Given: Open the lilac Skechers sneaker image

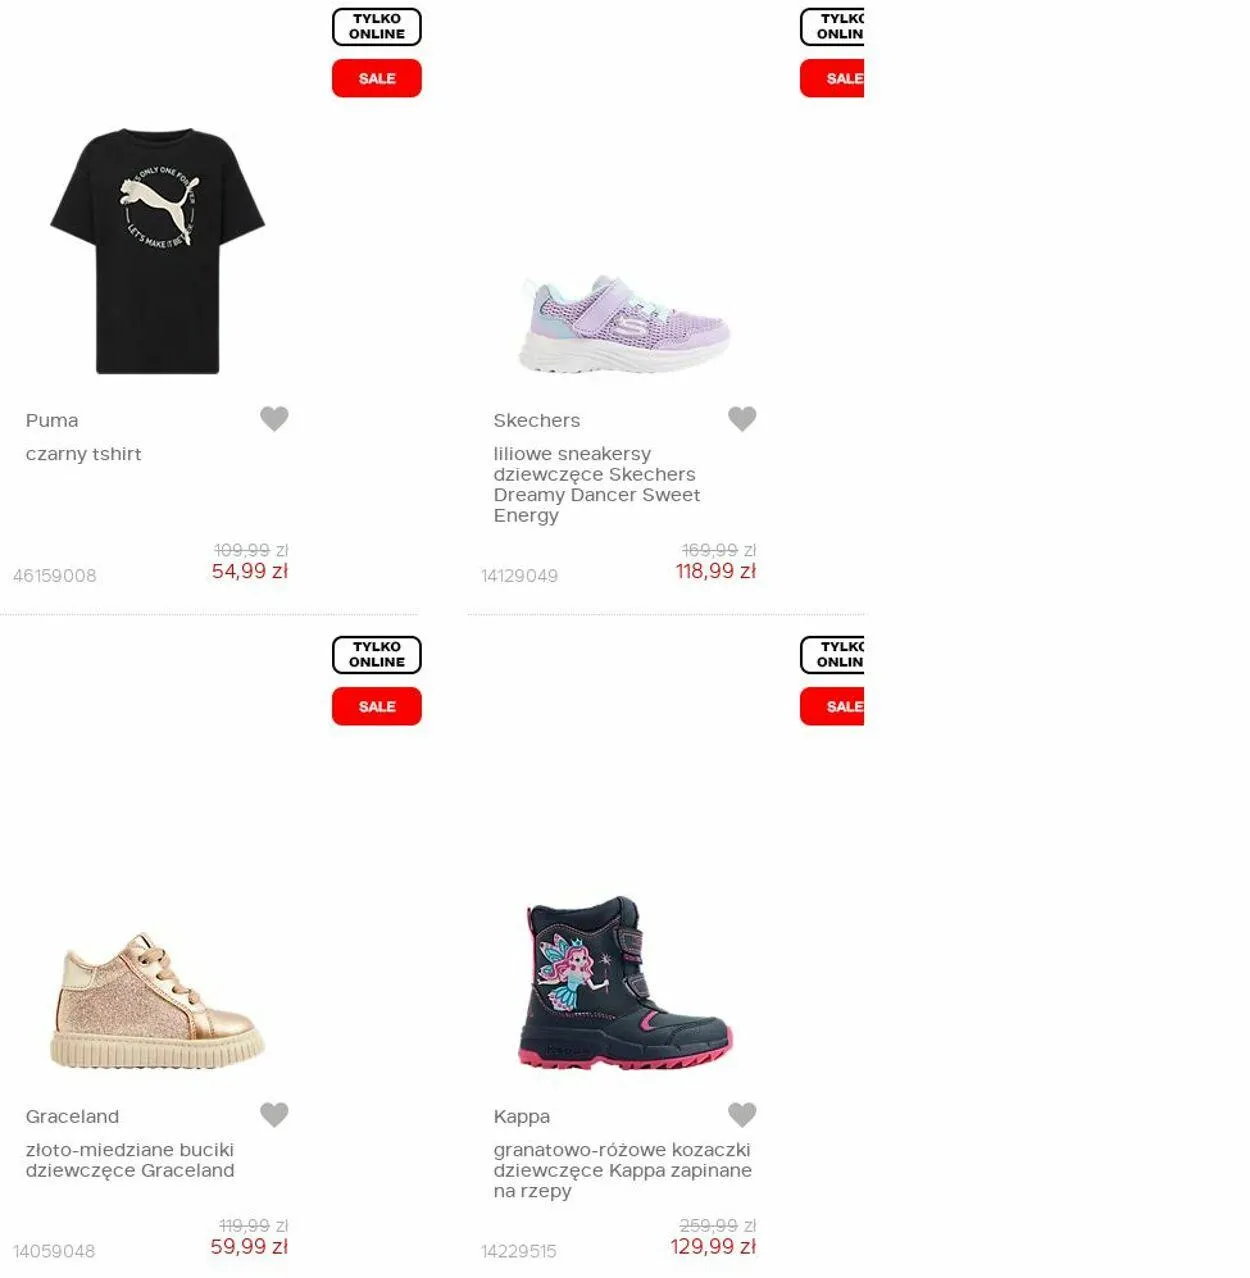Looking at the screenshot, I should click(x=625, y=324).
